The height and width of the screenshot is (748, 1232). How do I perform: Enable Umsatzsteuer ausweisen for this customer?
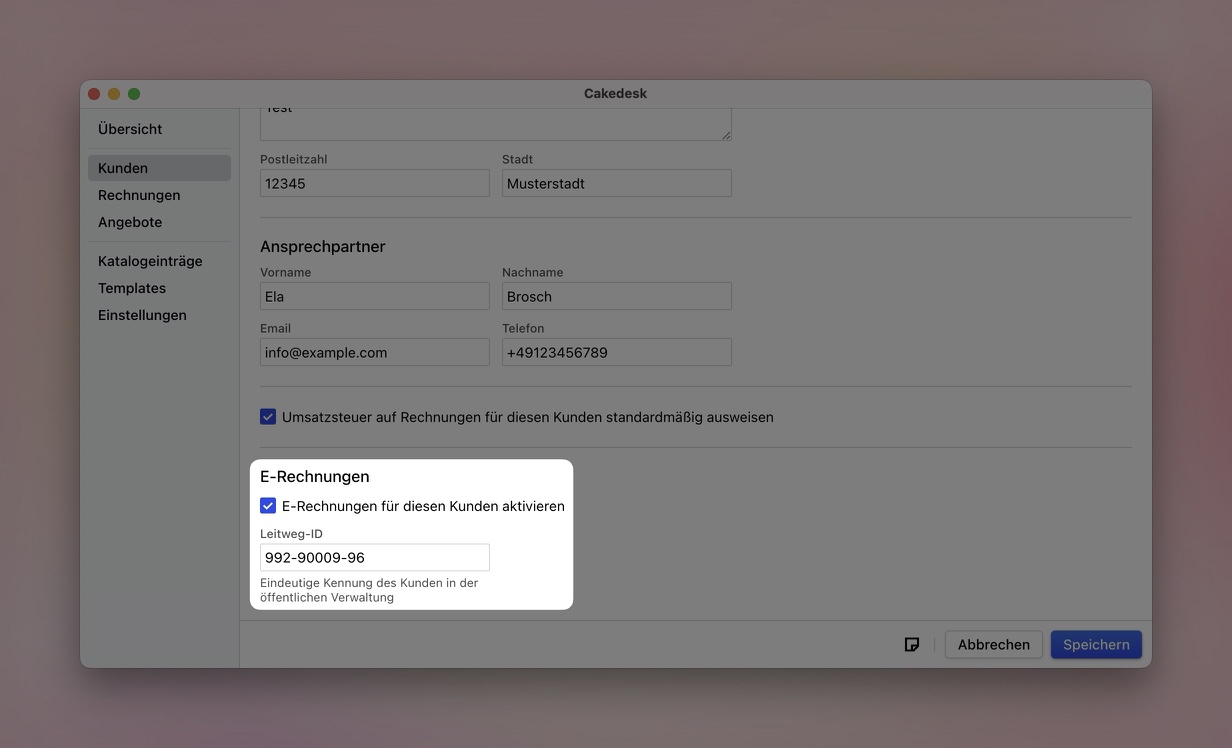(x=267, y=416)
